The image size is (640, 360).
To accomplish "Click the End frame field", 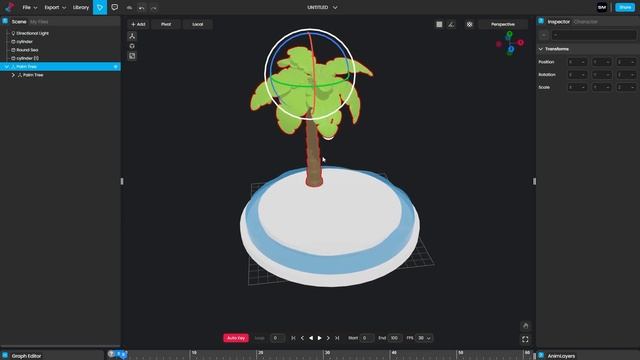I will tap(395, 338).
